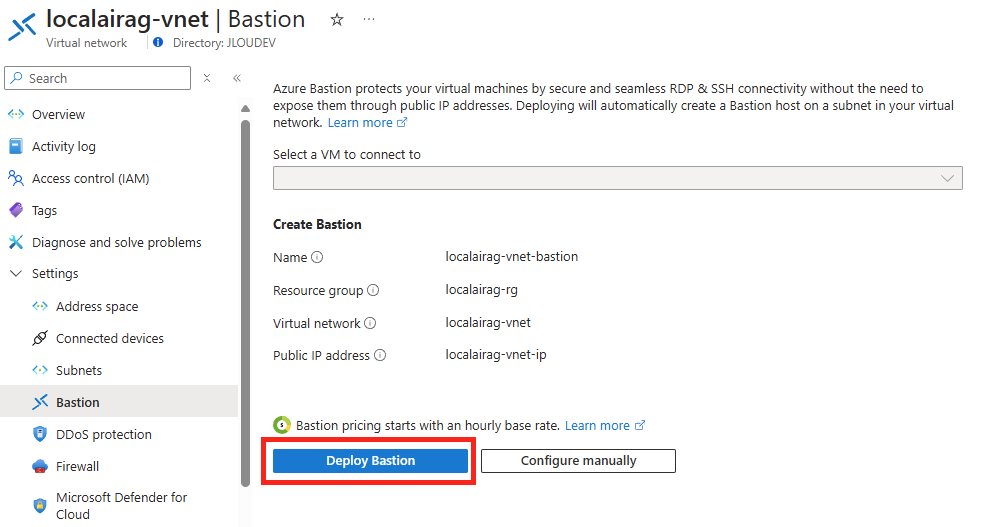The height and width of the screenshot is (527, 981).
Task: Open the more options ellipsis menu
Action: (369, 19)
